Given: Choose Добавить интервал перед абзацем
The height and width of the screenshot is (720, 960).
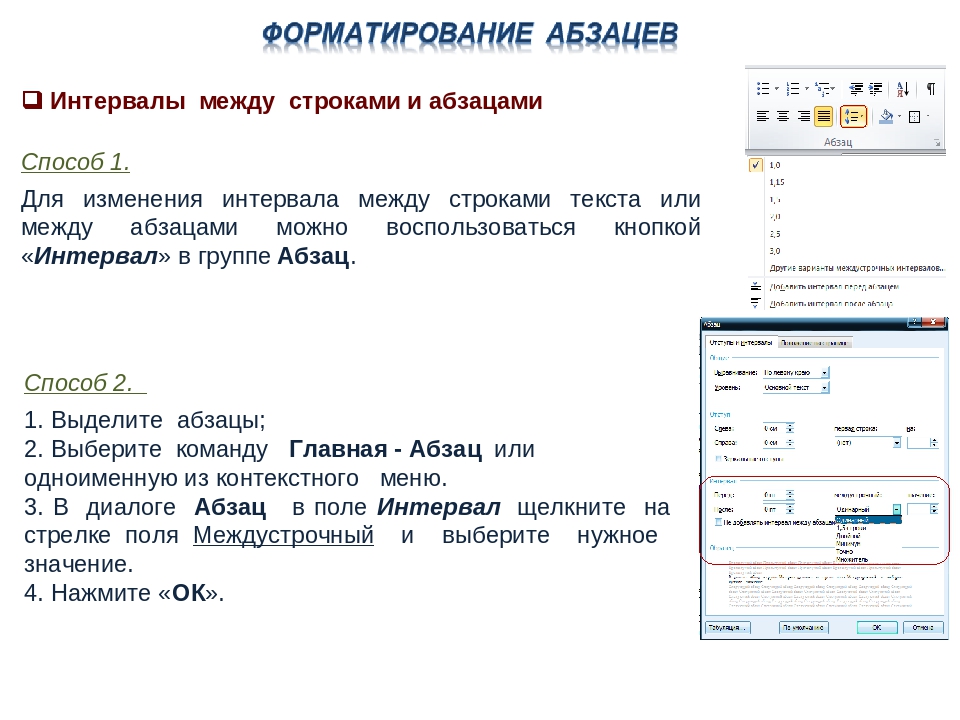Looking at the screenshot, I should [x=834, y=286].
